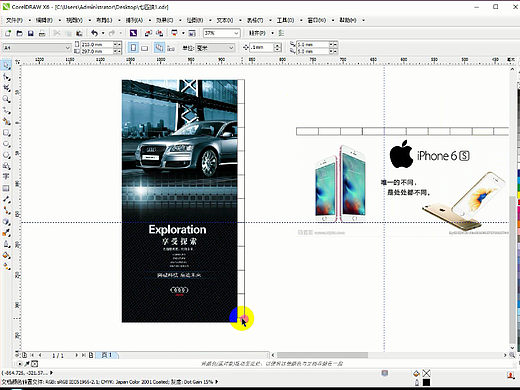Switch to the 页 1 page tab
The height and width of the screenshot is (390, 520).
107,355
